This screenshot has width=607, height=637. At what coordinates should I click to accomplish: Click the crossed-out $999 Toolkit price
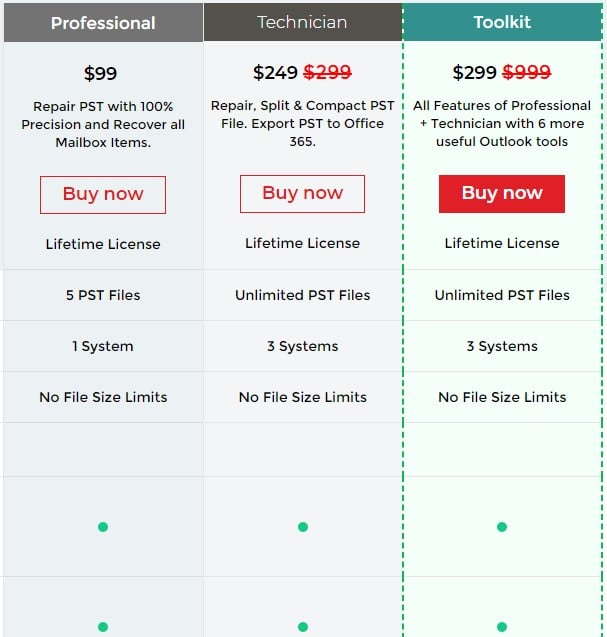tap(527, 73)
